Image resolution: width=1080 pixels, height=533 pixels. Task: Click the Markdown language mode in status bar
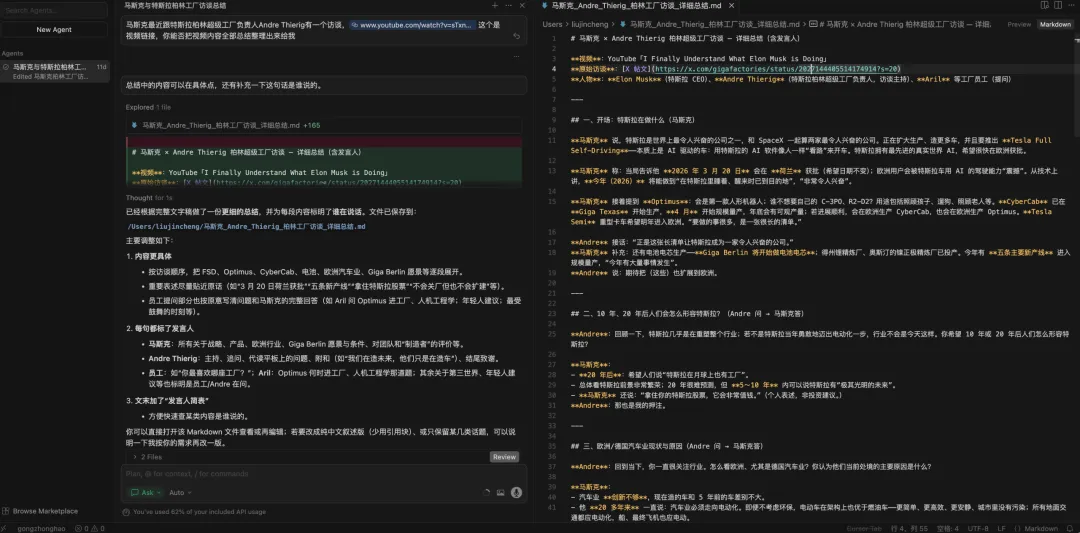coord(1040,528)
